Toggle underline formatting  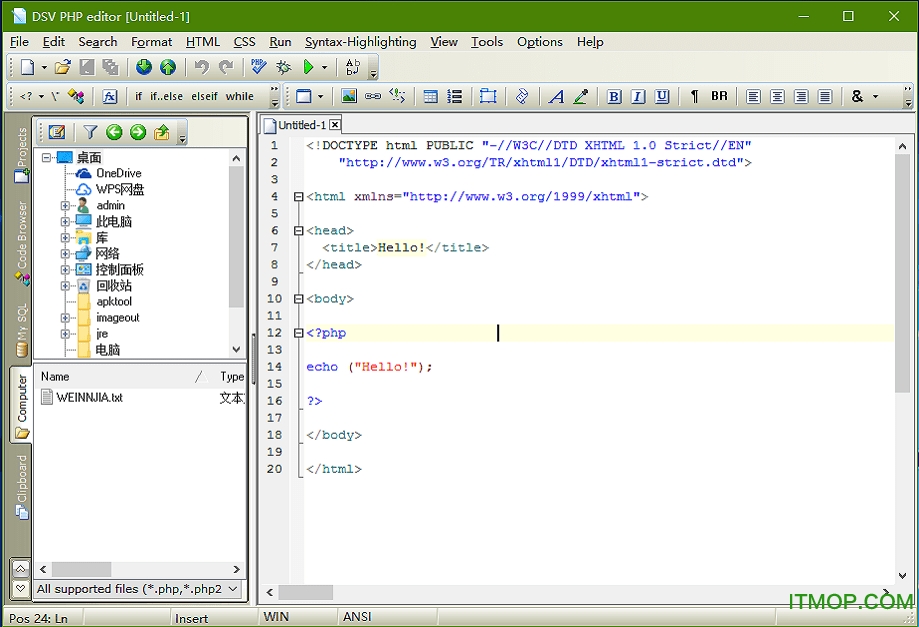(x=661, y=96)
